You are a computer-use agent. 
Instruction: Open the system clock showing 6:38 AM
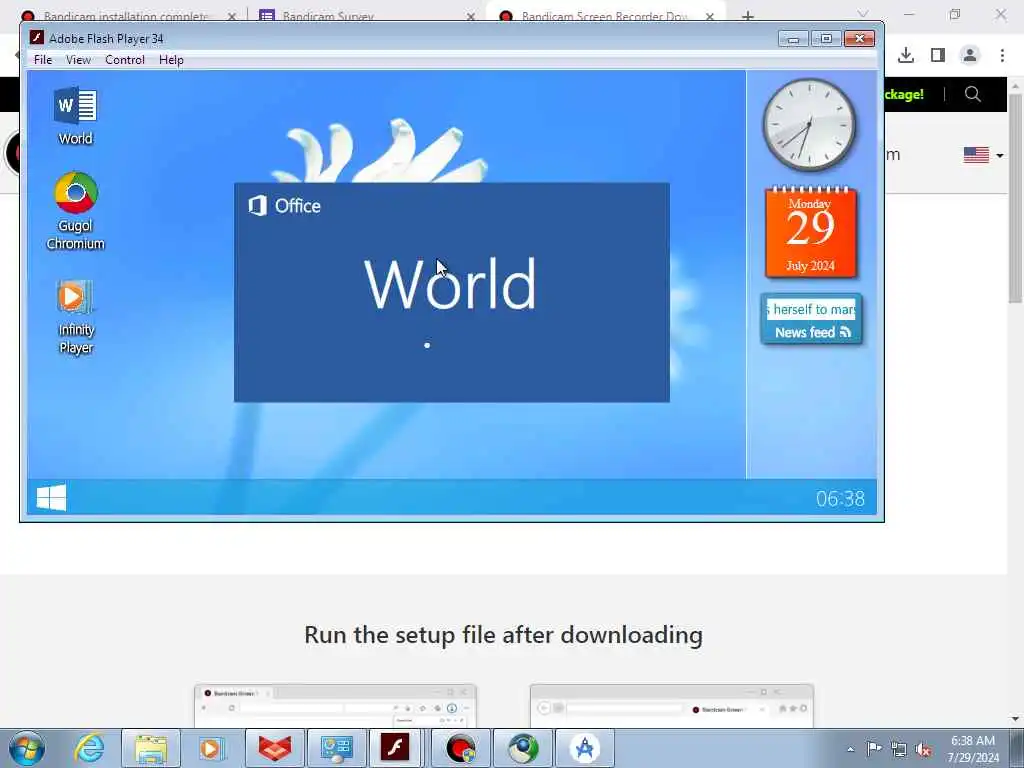pyautogui.click(x=973, y=749)
